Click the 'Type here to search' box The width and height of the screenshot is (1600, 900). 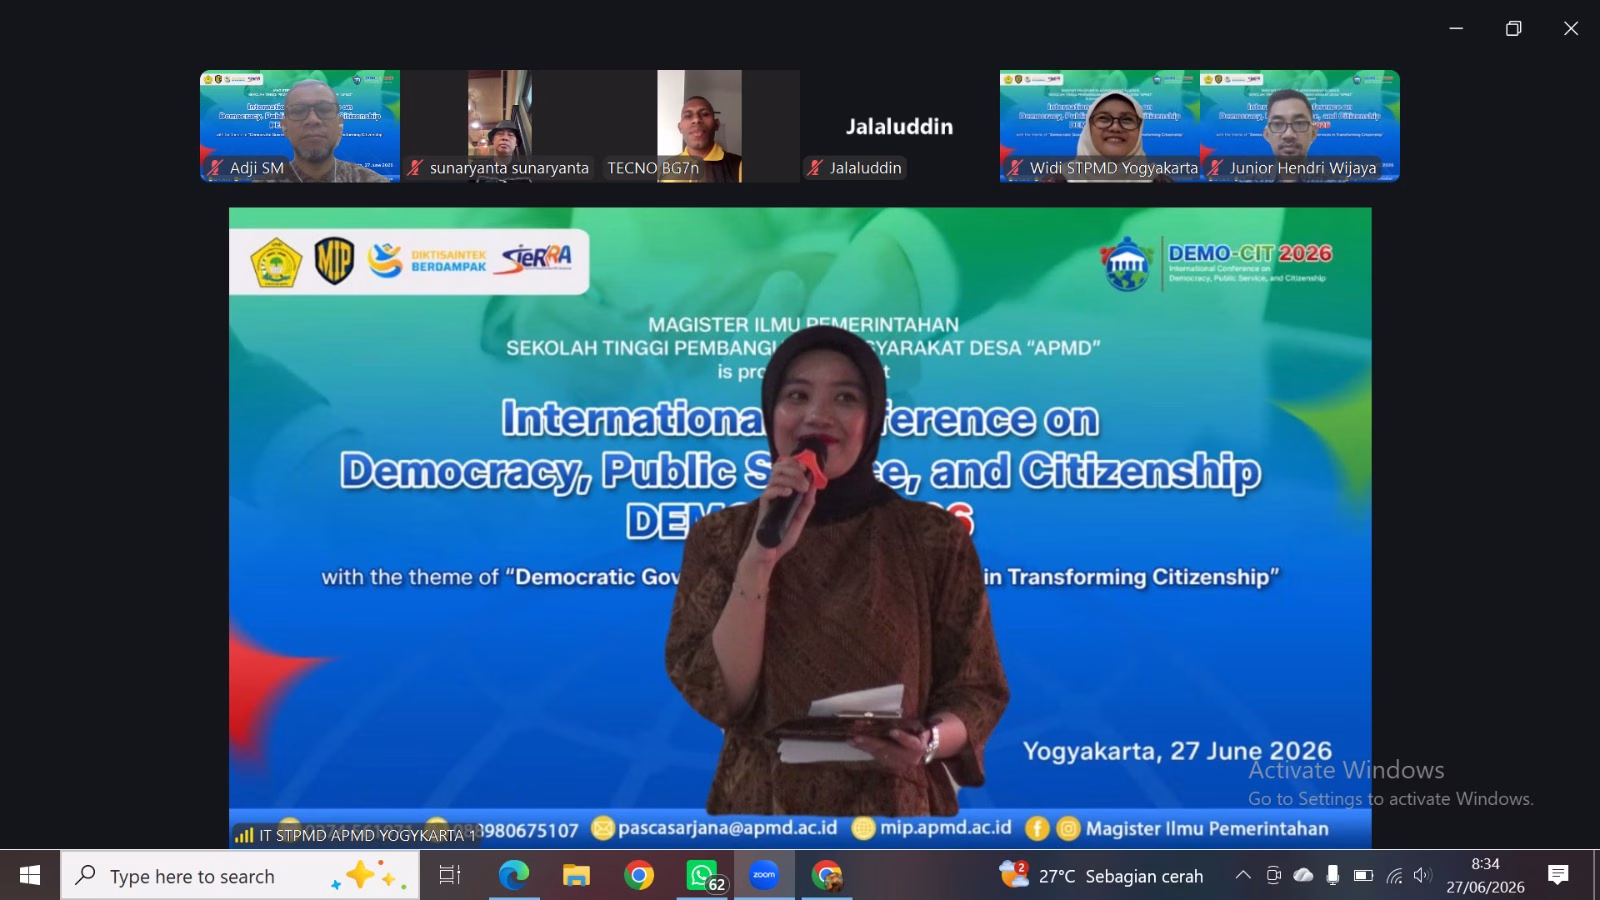tap(240, 876)
